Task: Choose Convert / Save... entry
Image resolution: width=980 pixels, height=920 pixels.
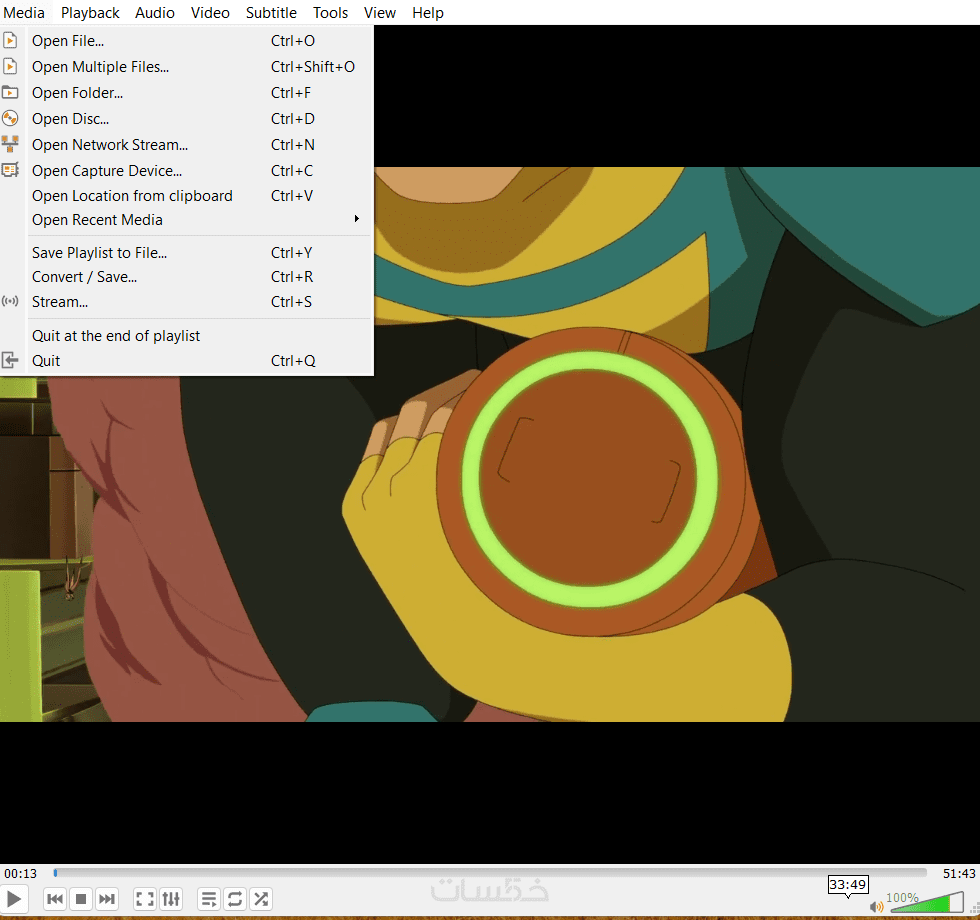Action: point(186,277)
